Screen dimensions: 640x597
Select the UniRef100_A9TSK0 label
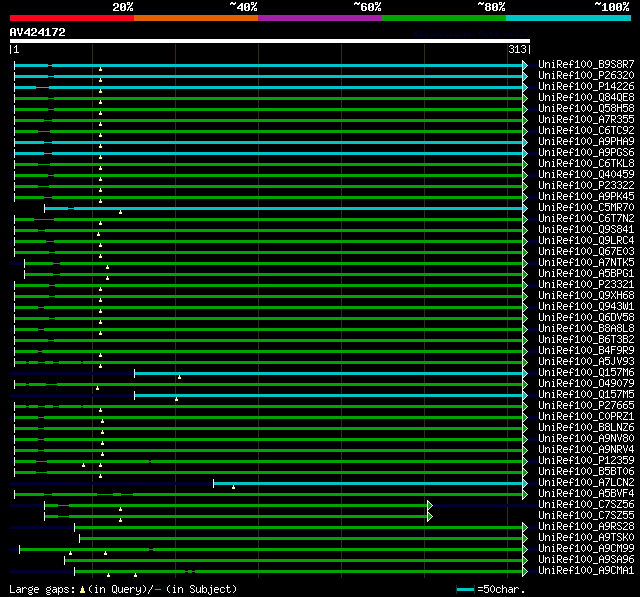coord(586,538)
